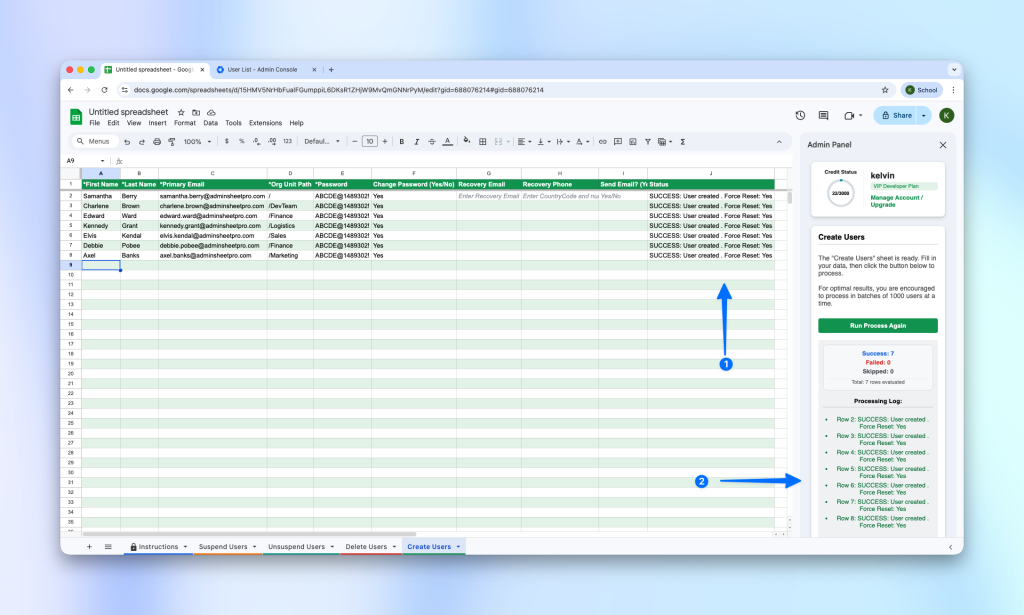This screenshot has height=615, width=1024.
Task: Open version history clock icon
Action: (800, 116)
